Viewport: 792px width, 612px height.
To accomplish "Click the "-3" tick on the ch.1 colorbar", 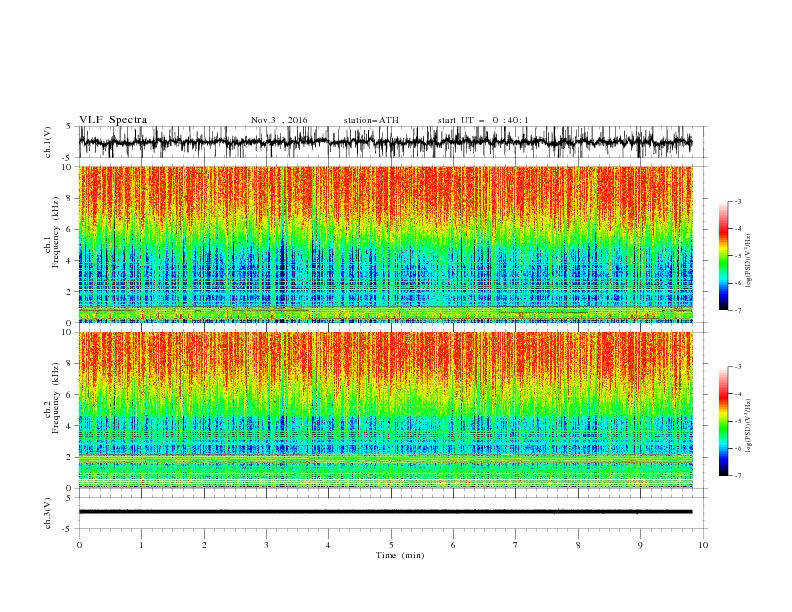I will click(738, 201).
